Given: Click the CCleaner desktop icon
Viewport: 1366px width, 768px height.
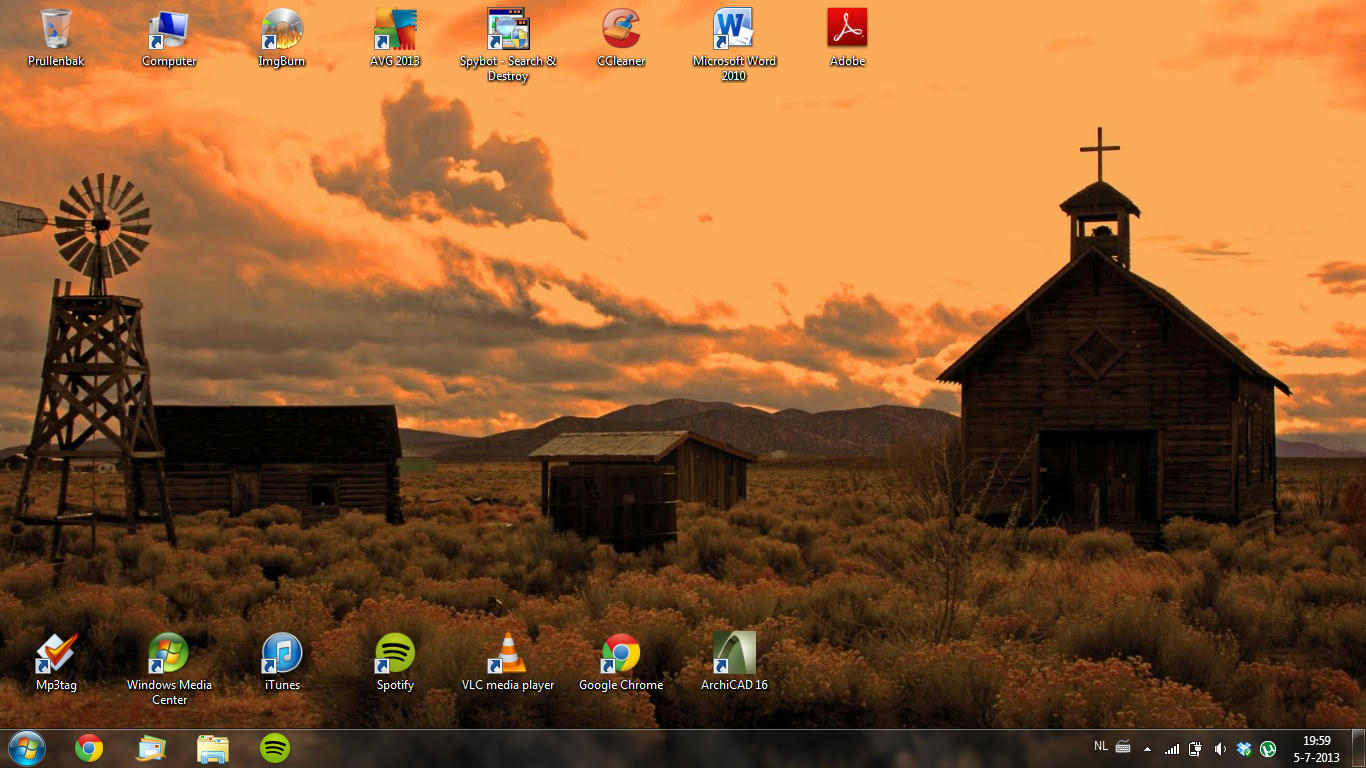Looking at the screenshot, I should click(x=621, y=30).
